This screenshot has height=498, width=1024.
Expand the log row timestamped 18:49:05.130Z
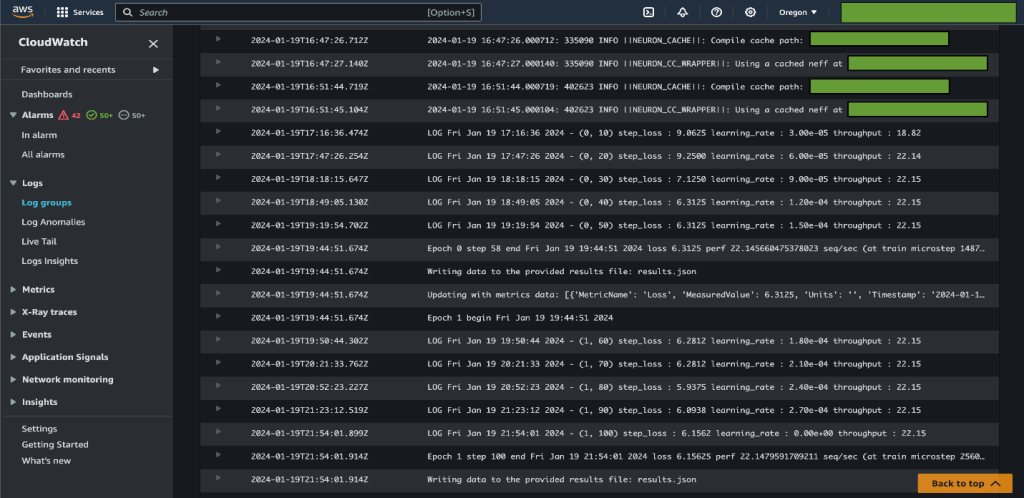(218, 201)
